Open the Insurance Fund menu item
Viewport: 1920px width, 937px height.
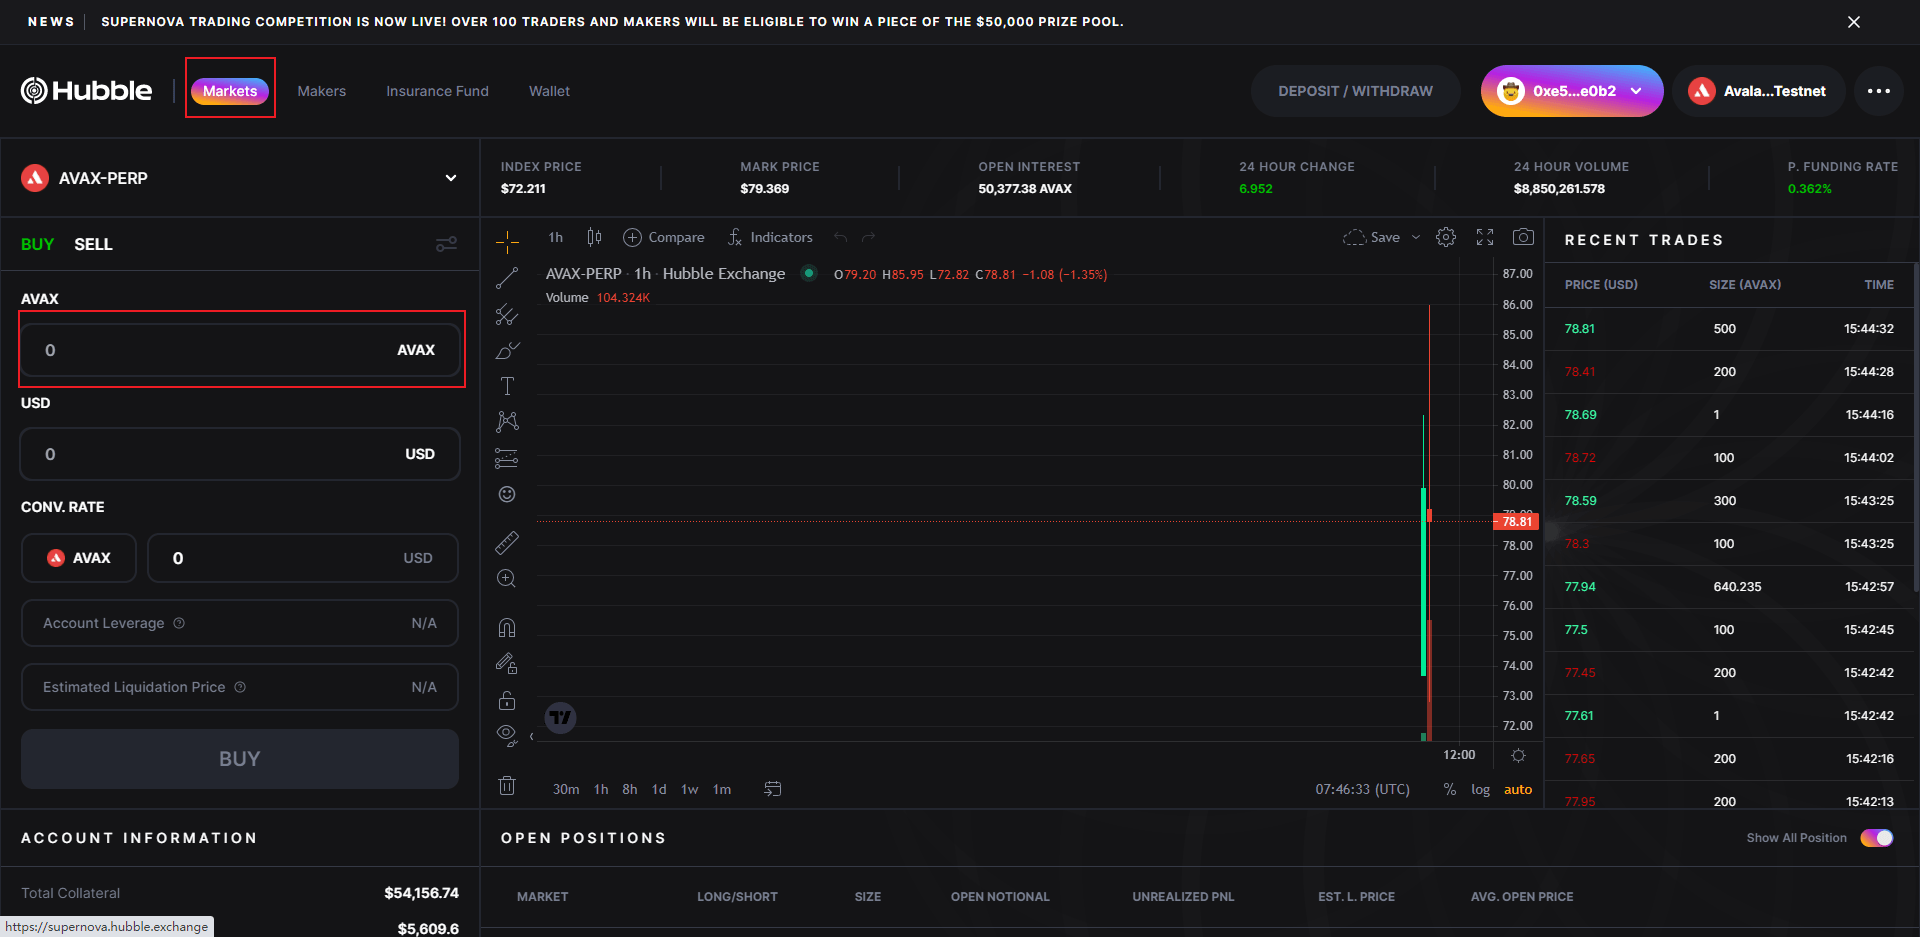[437, 91]
